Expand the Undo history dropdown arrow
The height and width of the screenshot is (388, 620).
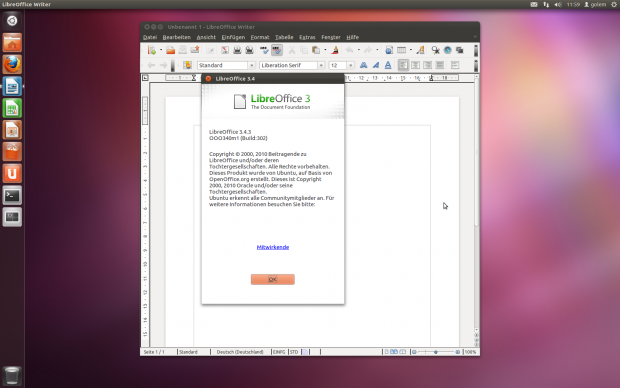click(x=359, y=50)
